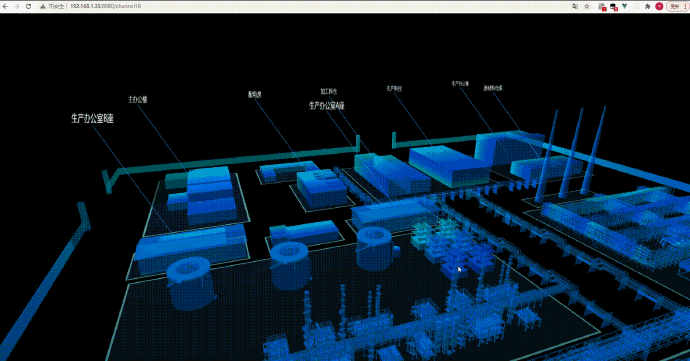The image size is (690, 361).
Task: Open the not-secure warning triangle in address bar
Action: tap(43, 7)
